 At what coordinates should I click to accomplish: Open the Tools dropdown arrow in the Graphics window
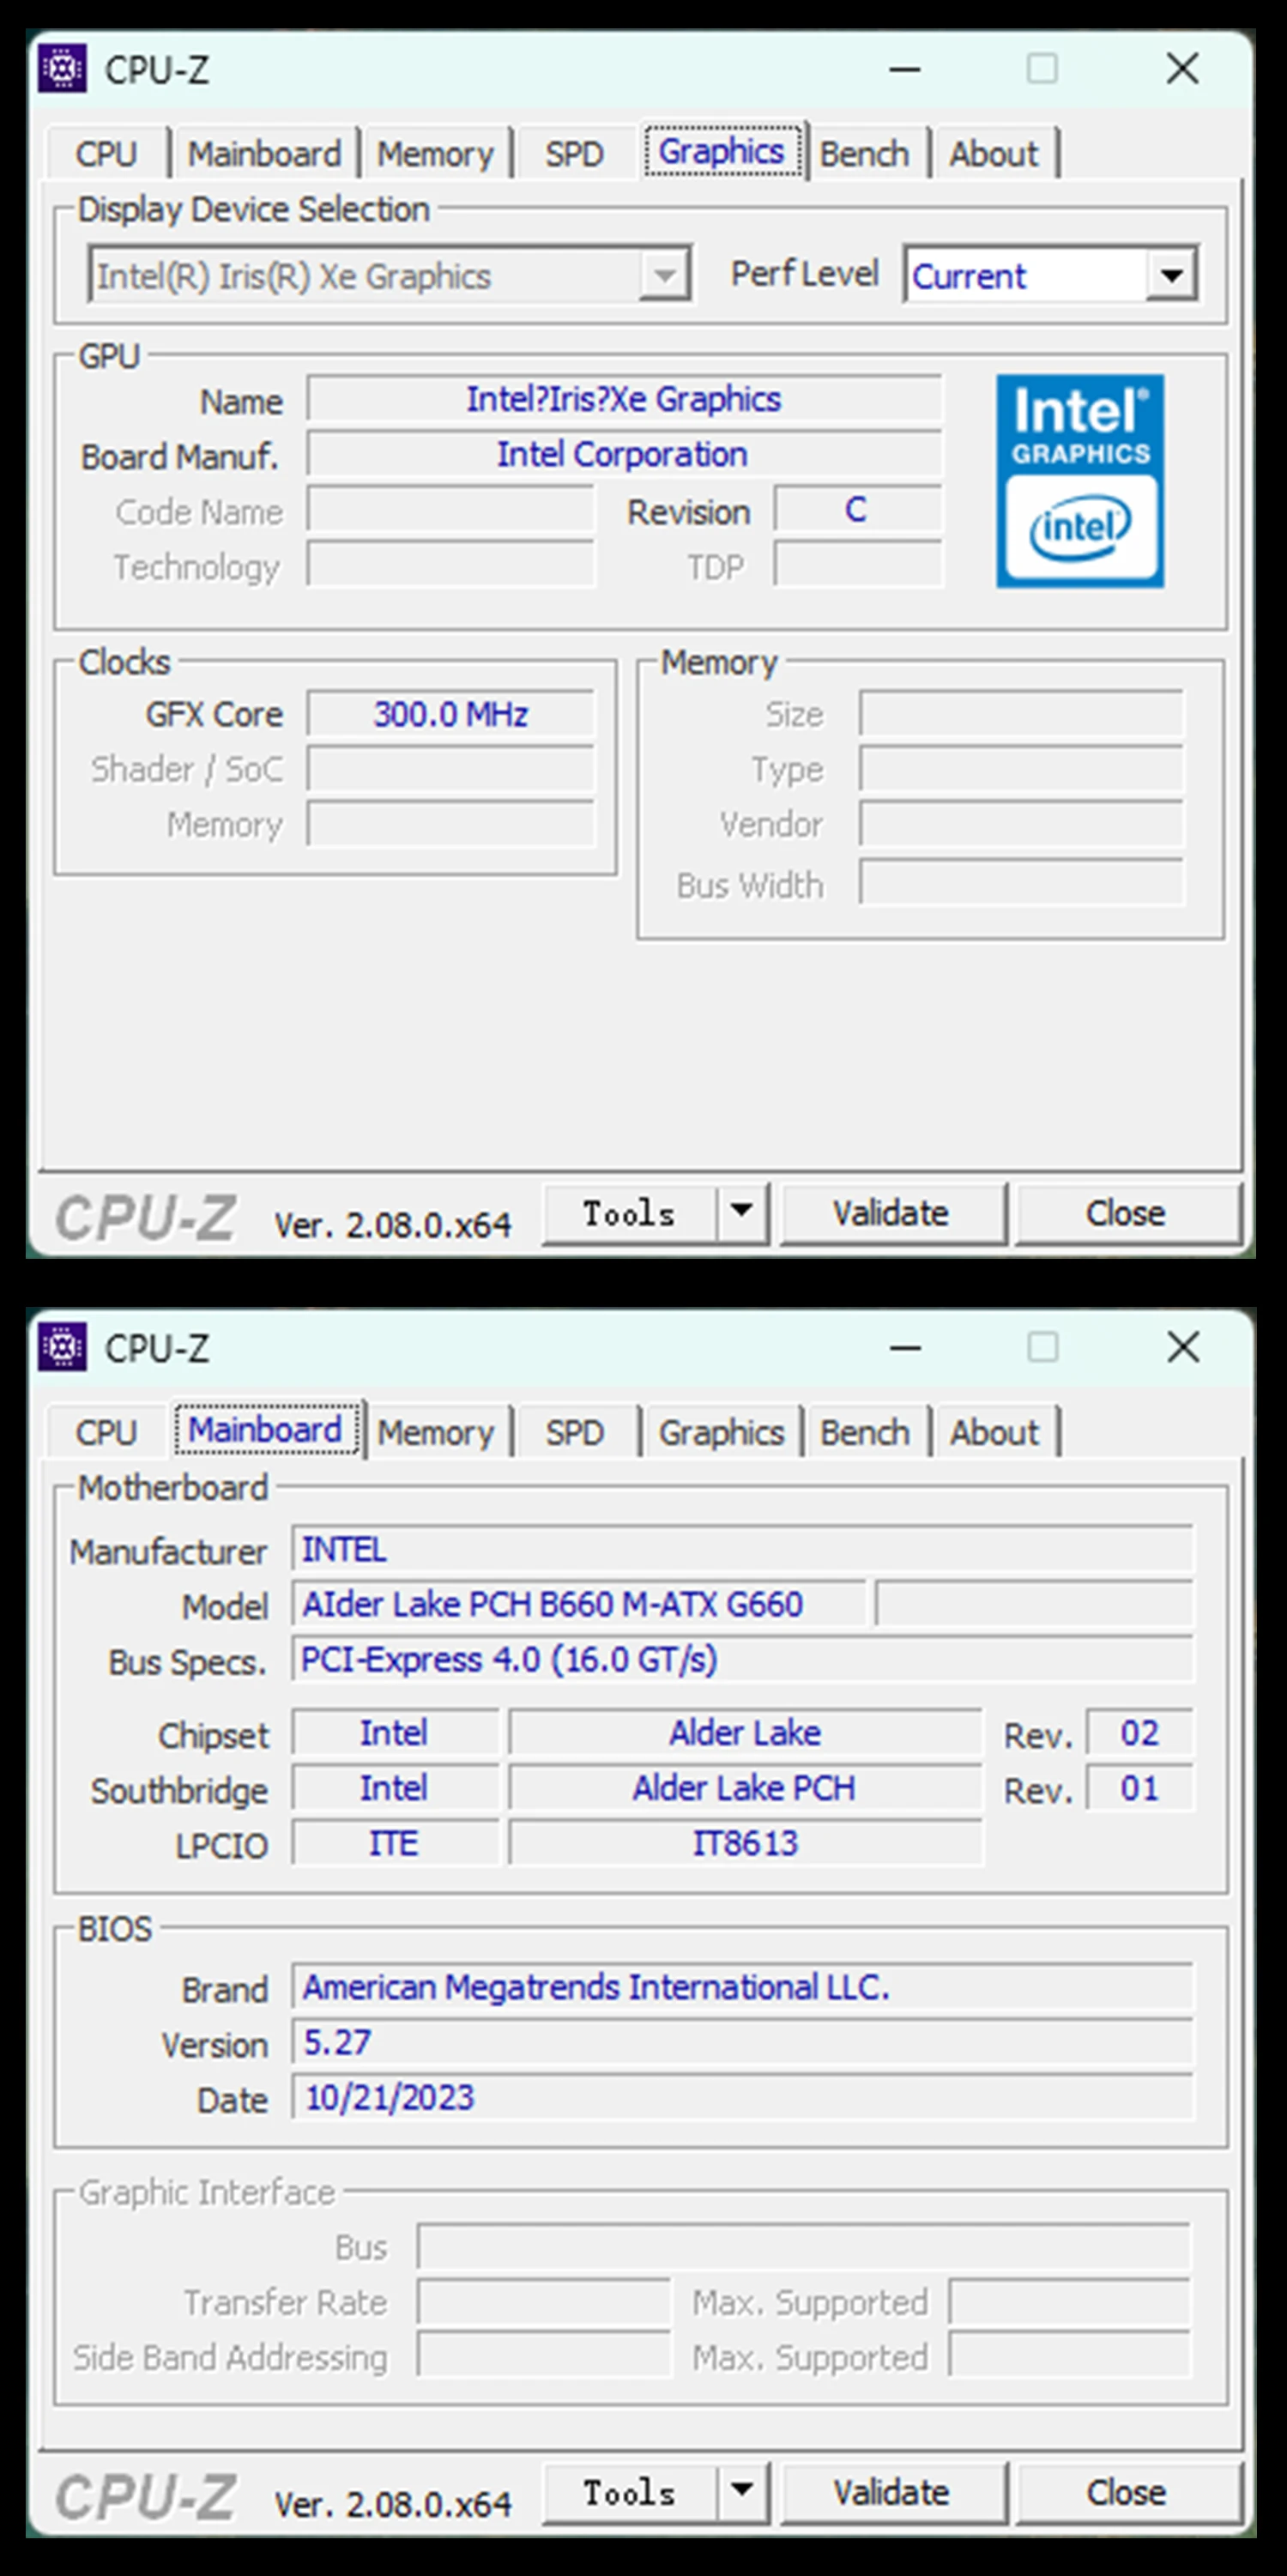741,1211
